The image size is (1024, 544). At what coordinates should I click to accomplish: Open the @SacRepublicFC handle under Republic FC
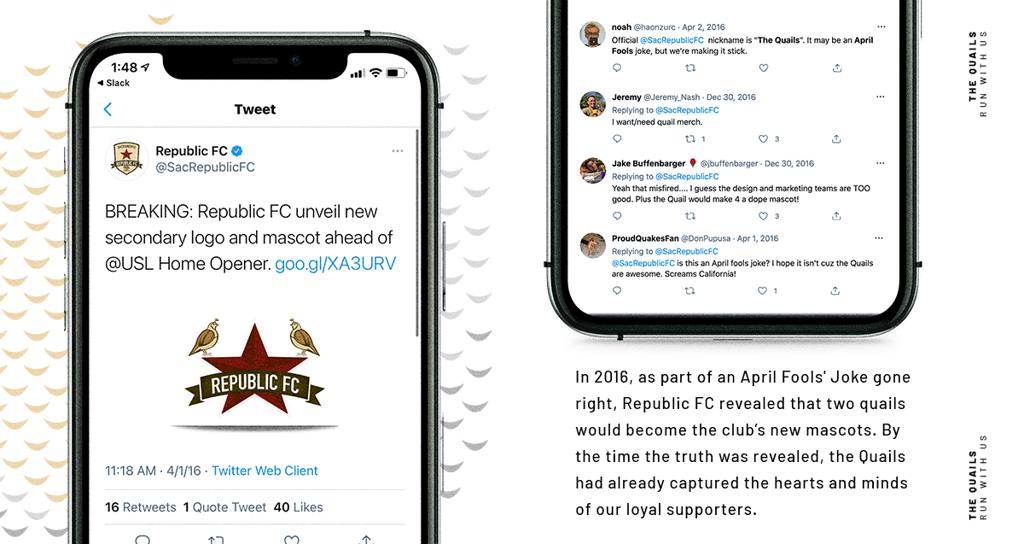204,167
